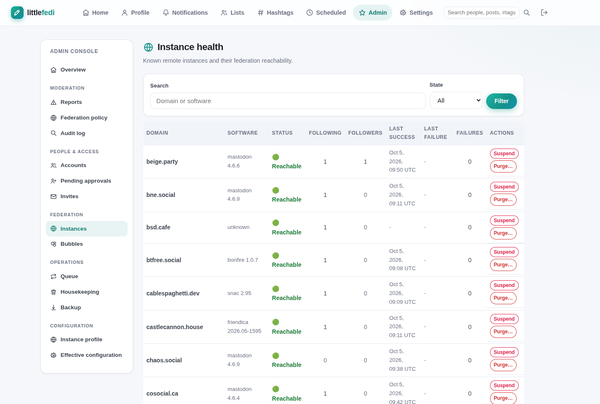Click the Instances globe icon in sidebar
Viewport: 600px width, 404px height.
pos(54,229)
